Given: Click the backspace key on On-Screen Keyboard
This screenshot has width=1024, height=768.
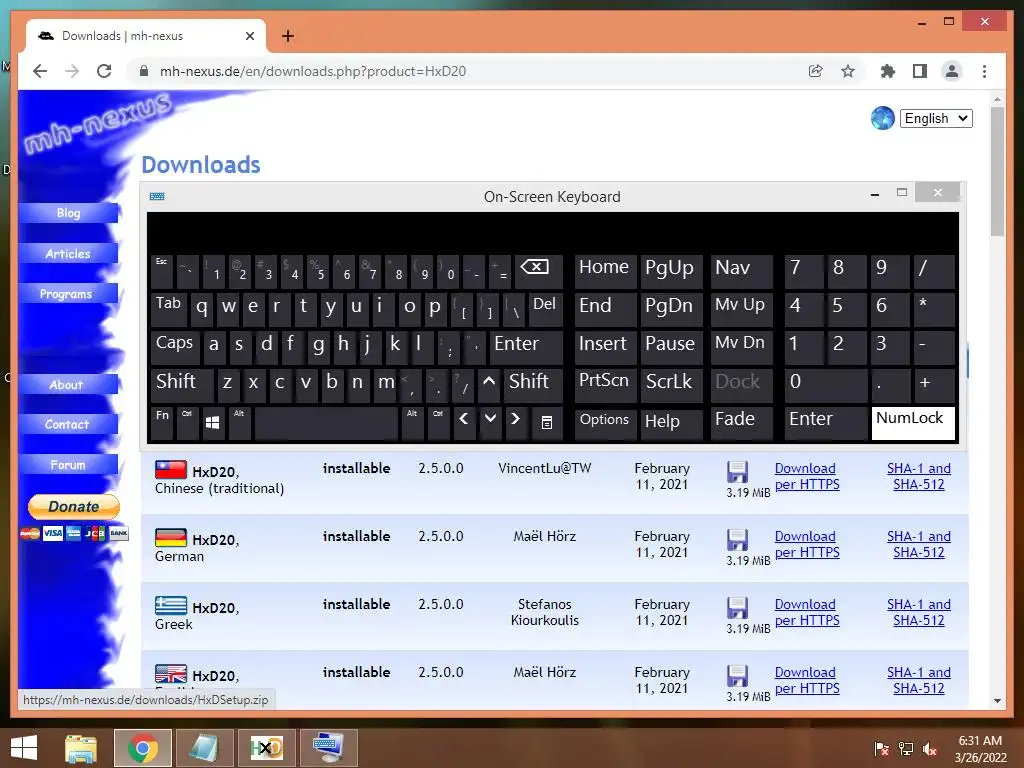Looking at the screenshot, I should pyautogui.click(x=538, y=272).
